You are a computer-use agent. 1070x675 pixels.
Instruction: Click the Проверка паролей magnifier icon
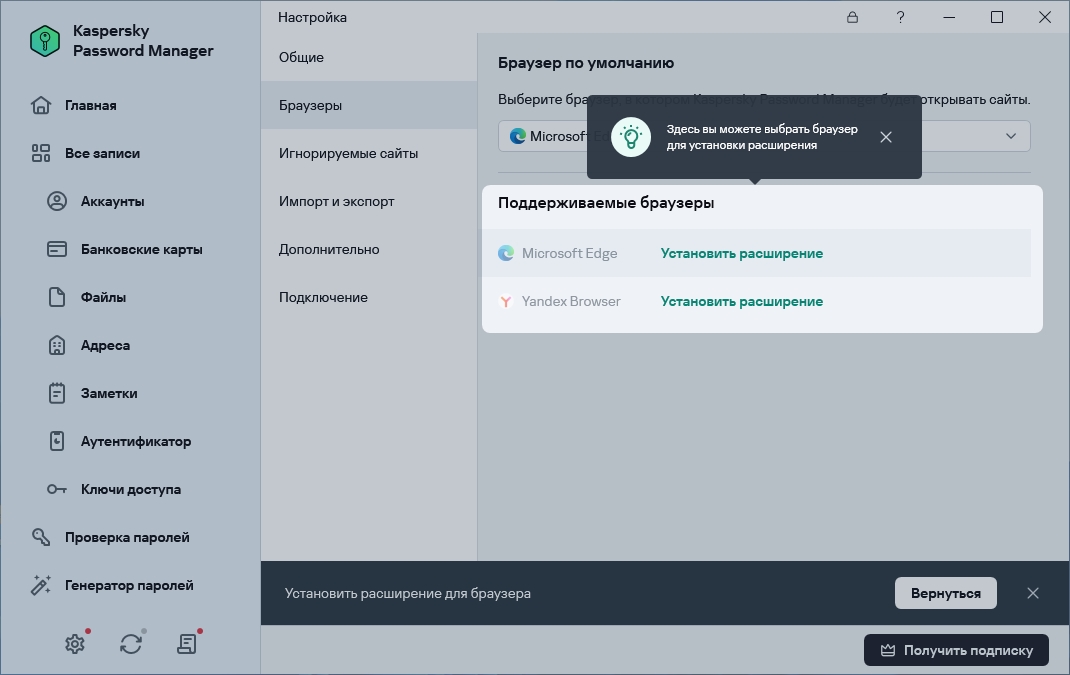click(x=41, y=537)
